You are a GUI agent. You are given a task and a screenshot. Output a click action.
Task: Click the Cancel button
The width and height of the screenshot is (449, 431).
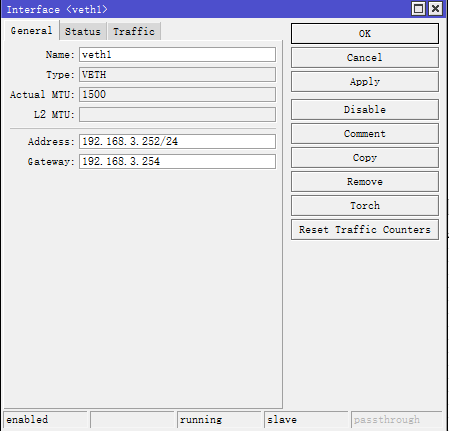(x=365, y=57)
